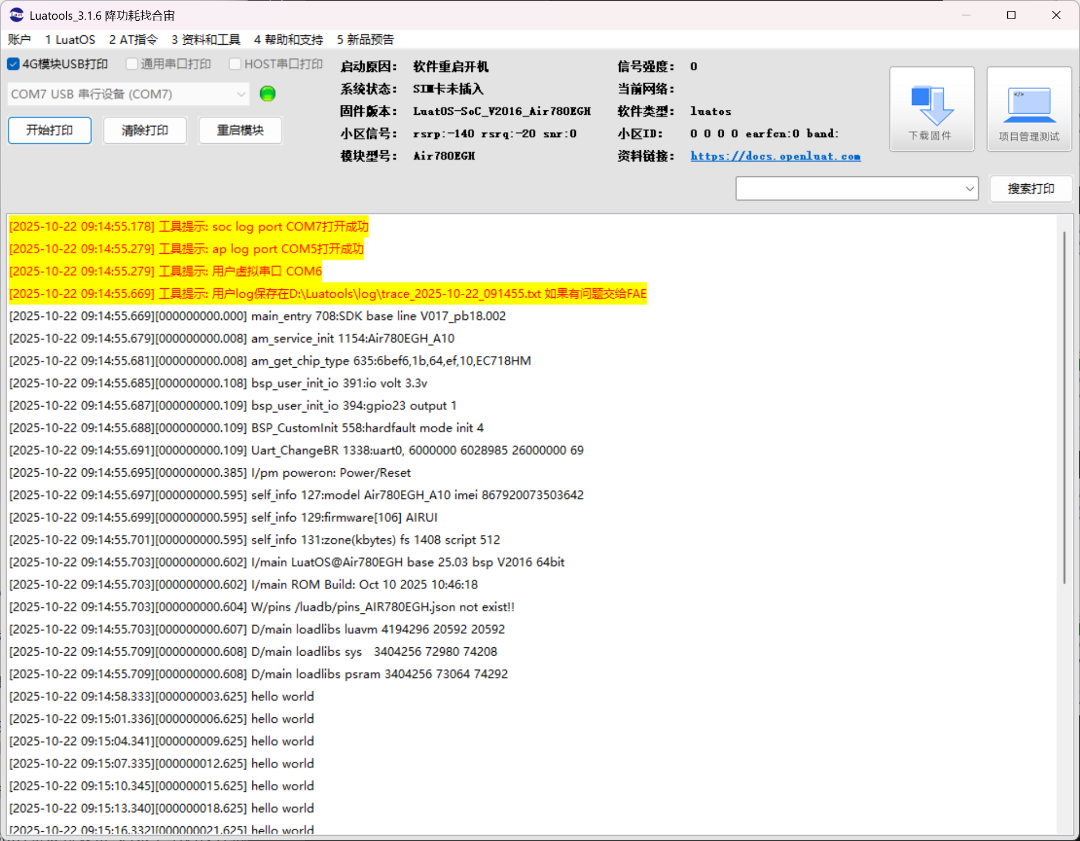This screenshot has height=841, width=1080.
Task: Open the 账户 menu
Action: point(19,39)
